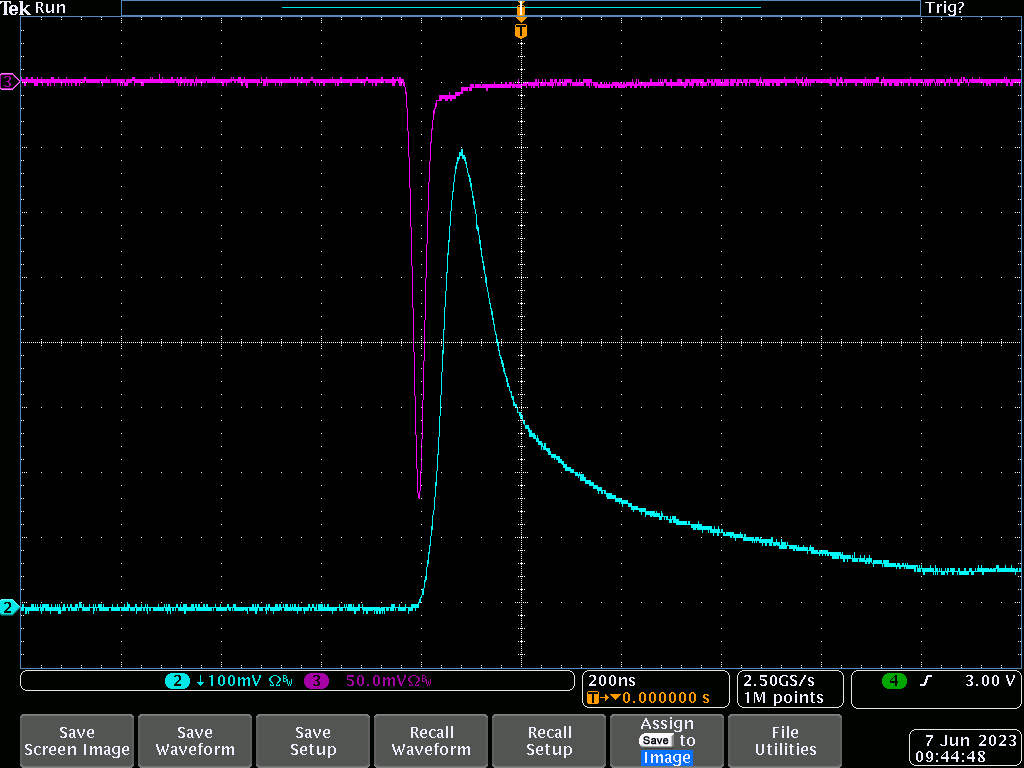Screen dimensions: 1024x768
Task: Open the File Utilities menu
Action: 785,741
